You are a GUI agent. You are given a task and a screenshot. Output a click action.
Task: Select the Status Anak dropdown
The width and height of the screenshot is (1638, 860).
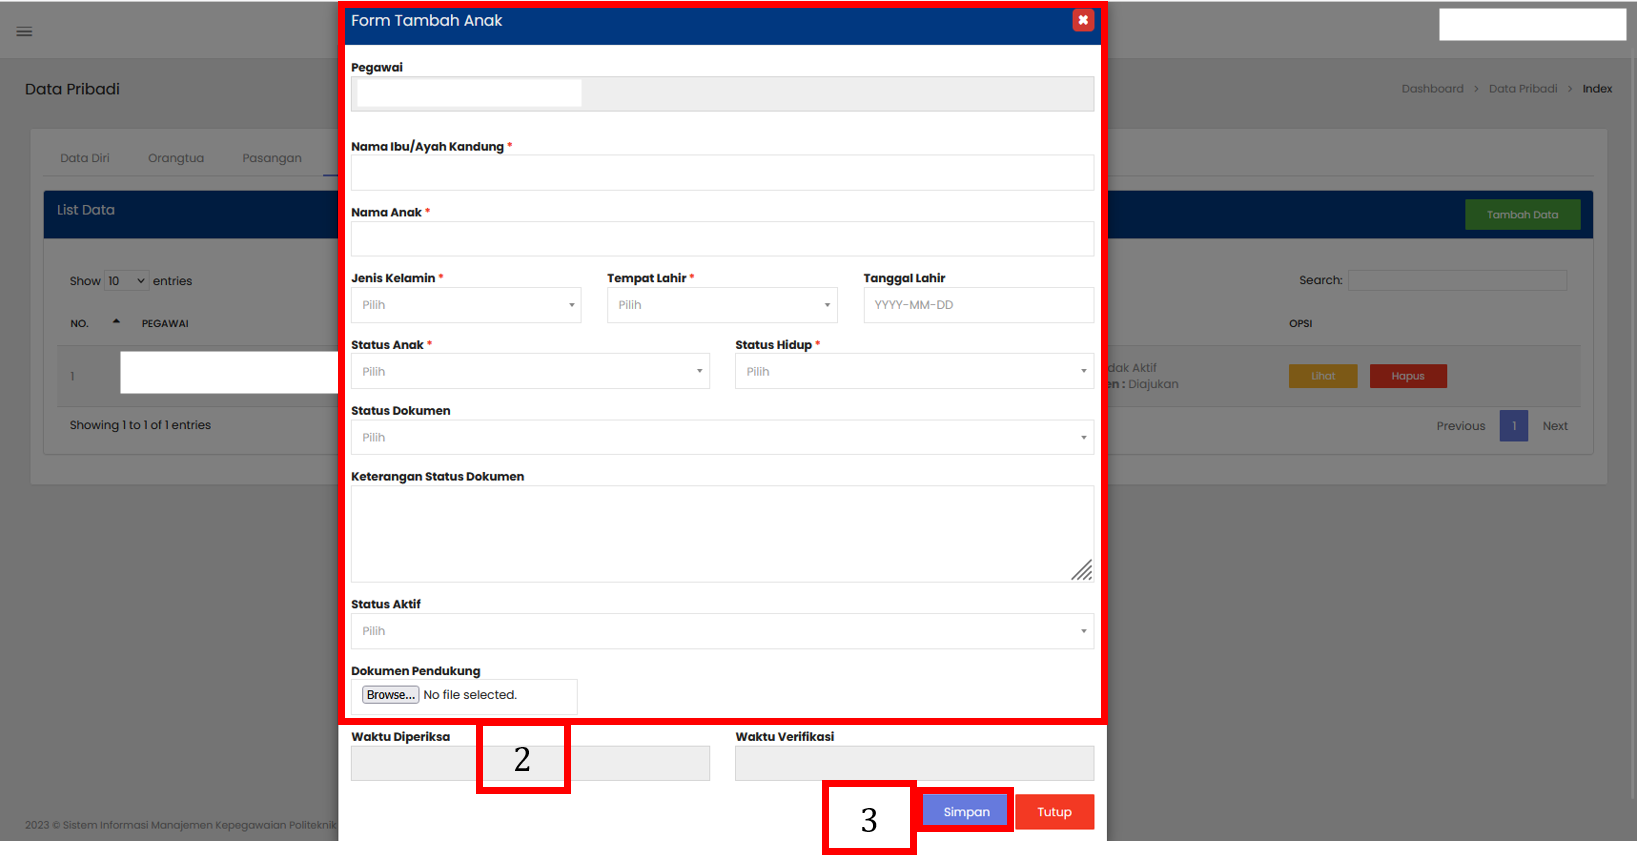tap(529, 371)
